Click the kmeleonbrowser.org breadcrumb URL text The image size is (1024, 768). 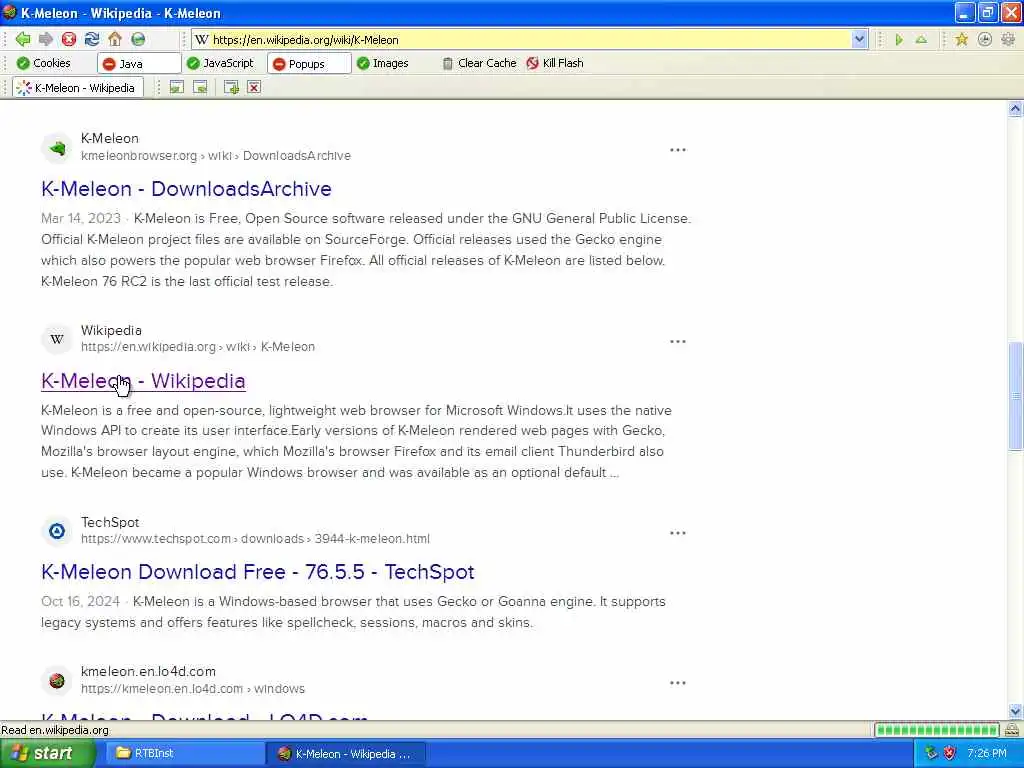[x=216, y=156]
